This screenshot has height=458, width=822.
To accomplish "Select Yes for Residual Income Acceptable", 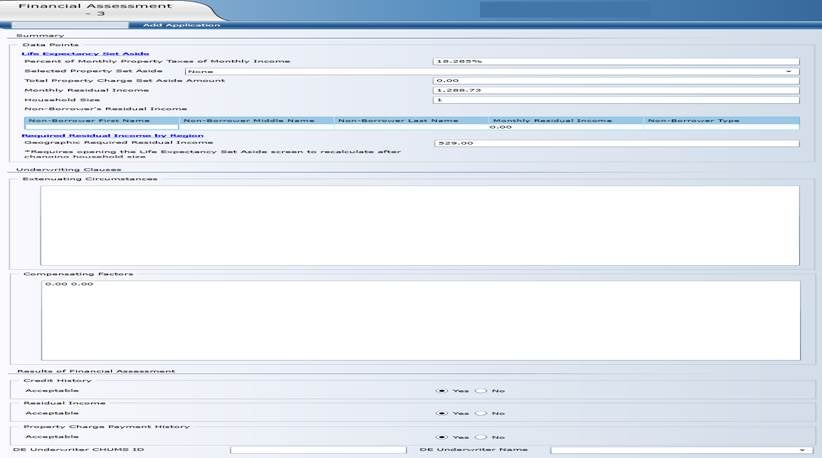I will click(x=442, y=413).
